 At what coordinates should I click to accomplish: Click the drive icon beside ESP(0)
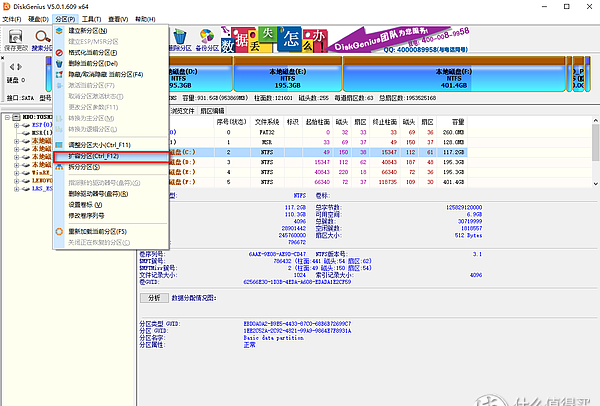click(26, 125)
